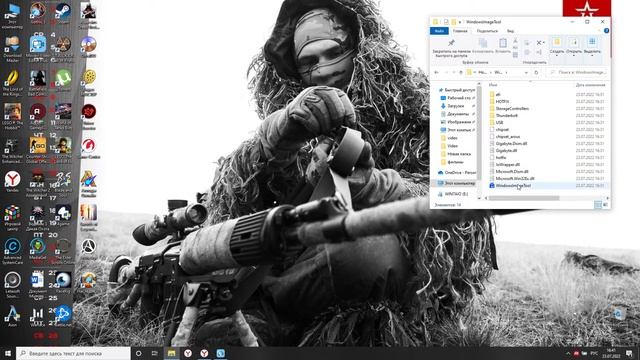Launch uTorrent from the desktop
This screenshot has width=640, height=360.
pyautogui.click(x=63, y=80)
